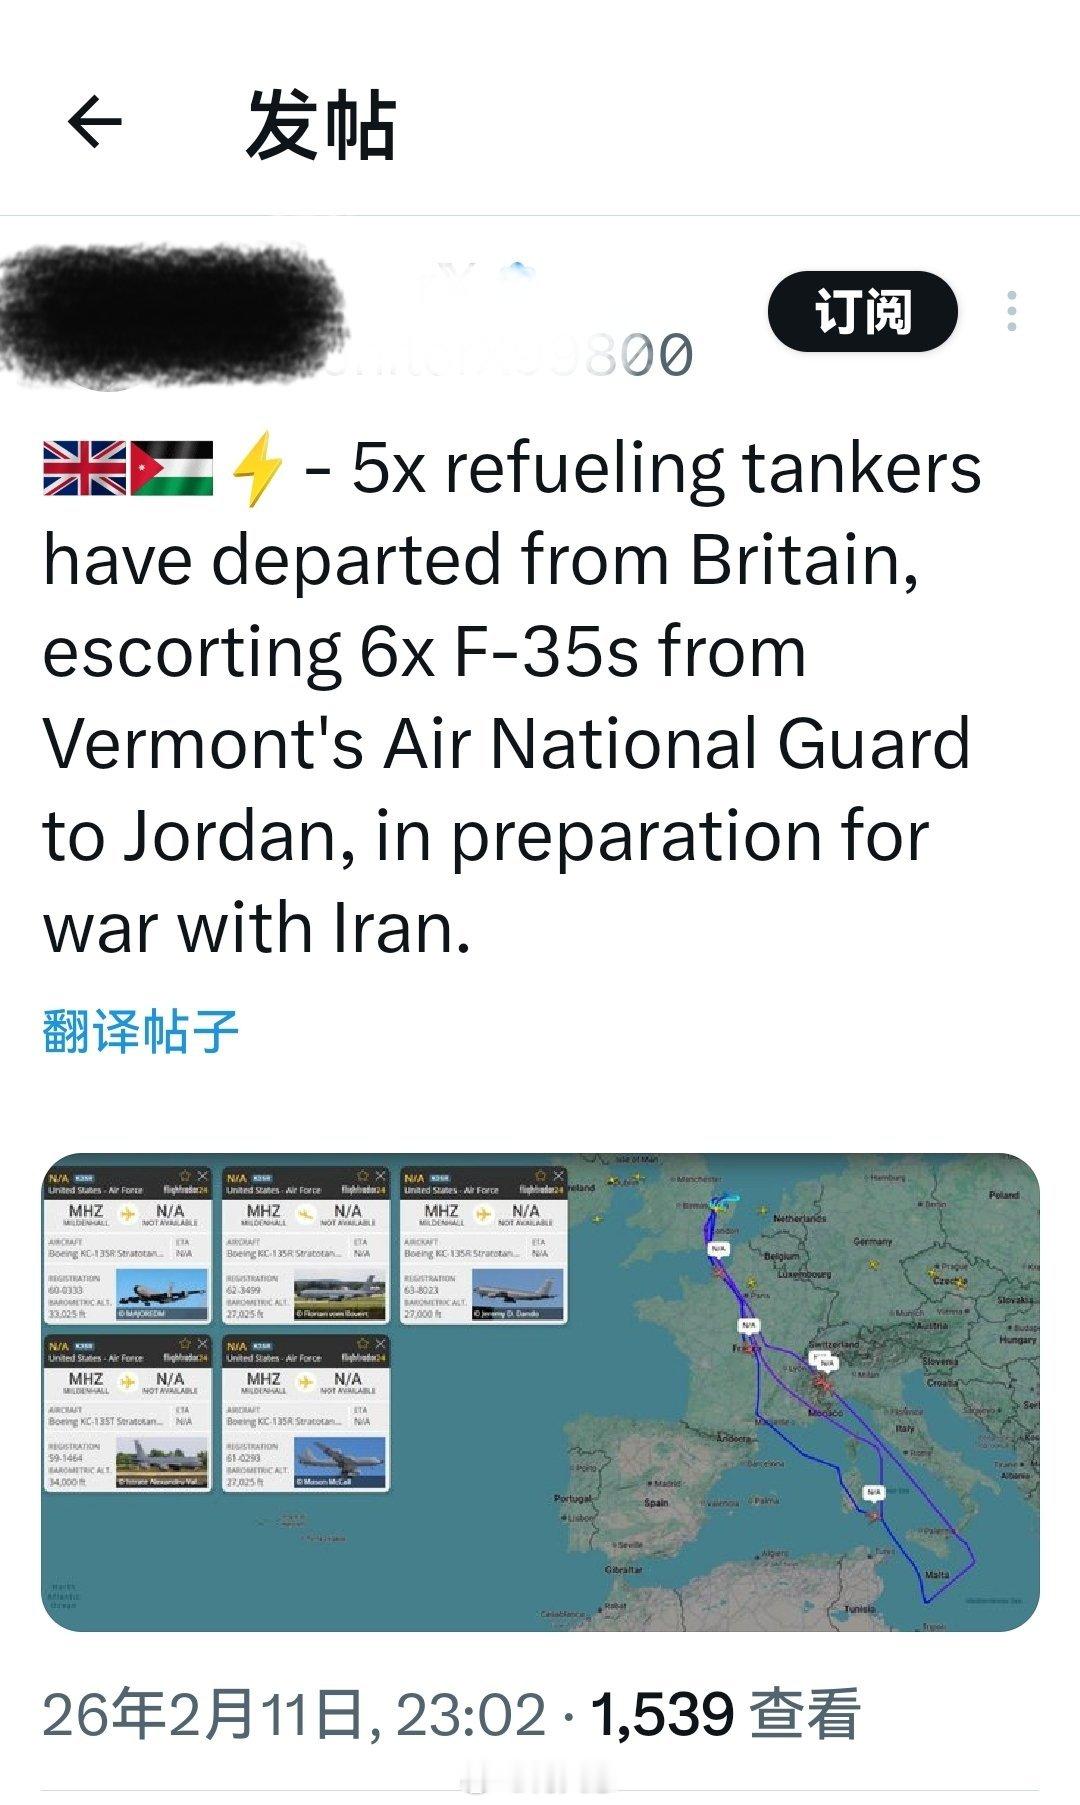Toggle the star on the 63-8023 flight card
Screen dimensions: 1080x1805
[x=542, y=1174]
